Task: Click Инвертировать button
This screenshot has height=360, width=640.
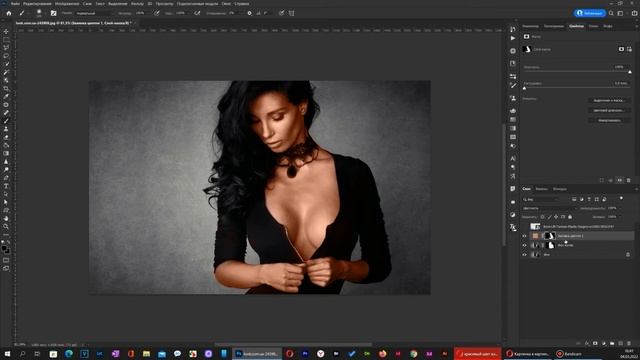Action: [609, 120]
